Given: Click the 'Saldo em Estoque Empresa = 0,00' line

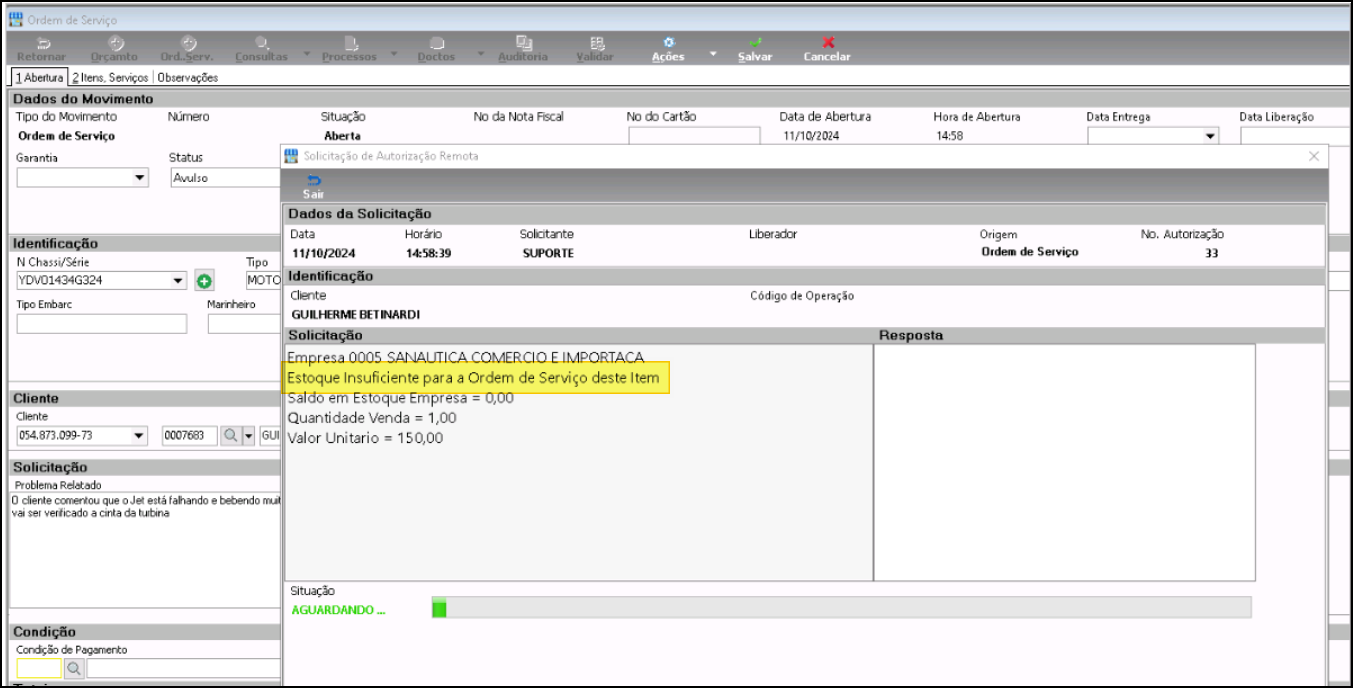Looking at the screenshot, I should (x=400, y=398).
